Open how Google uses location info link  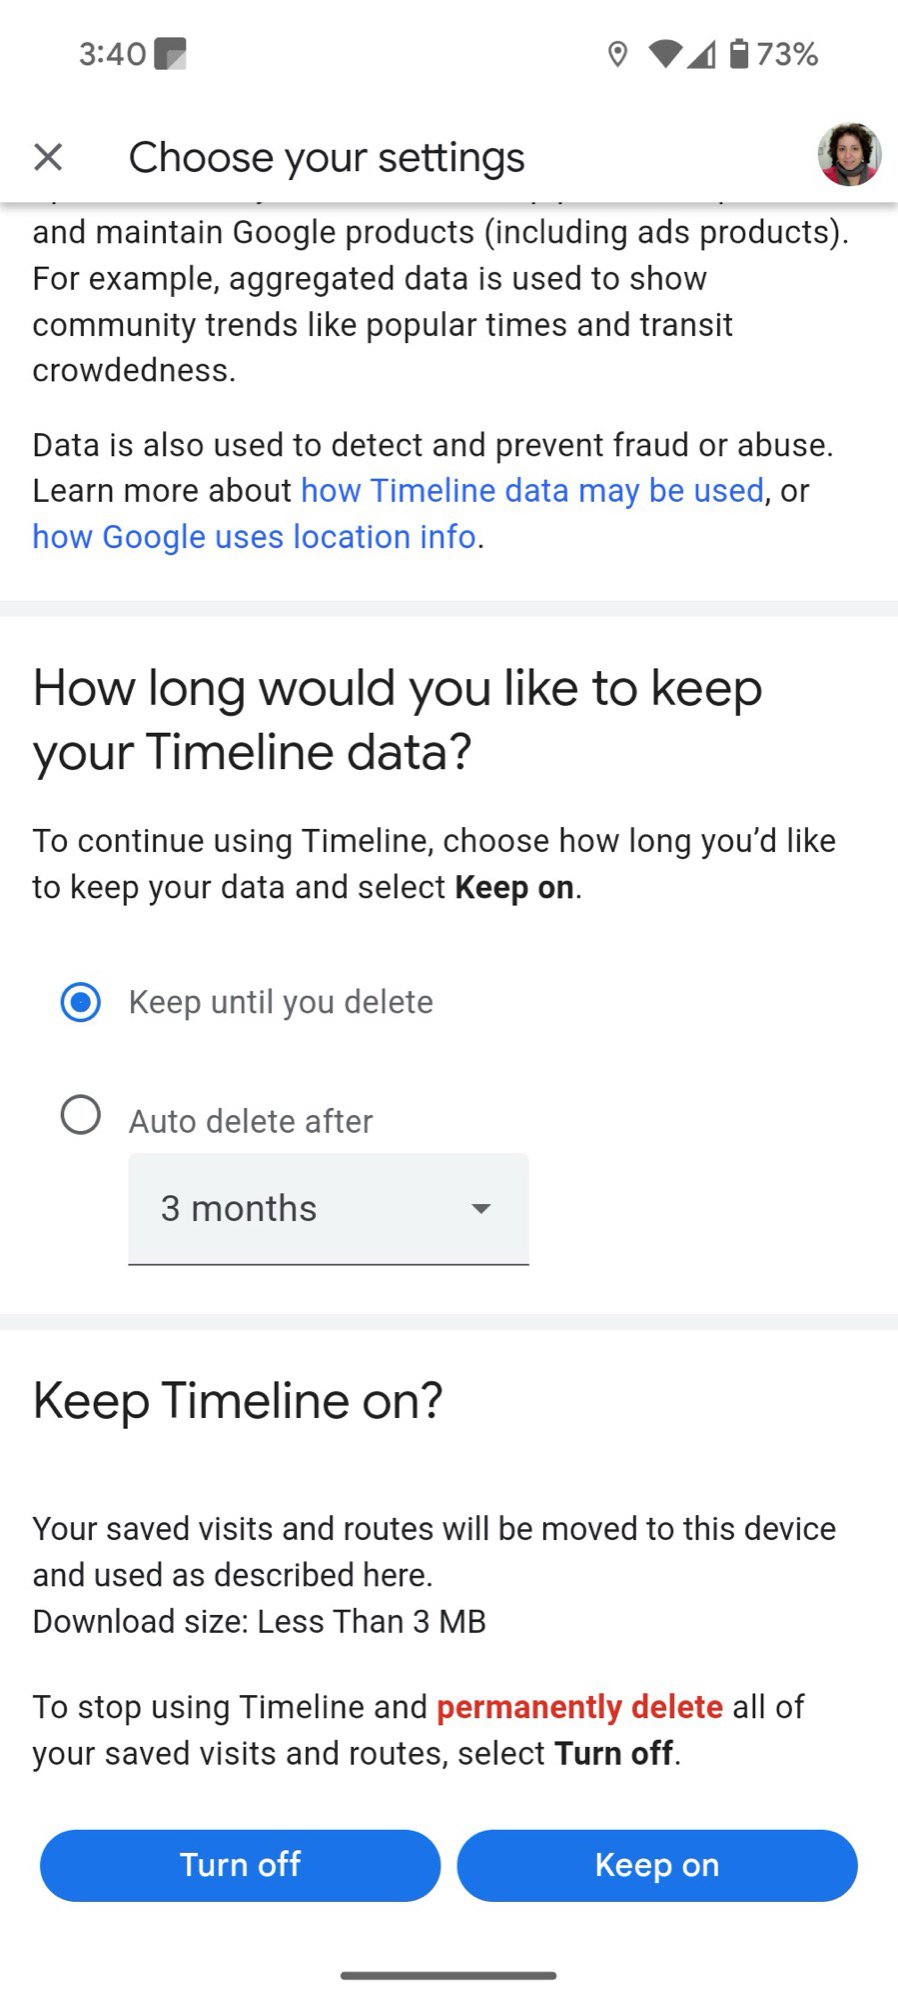pyautogui.click(x=254, y=537)
